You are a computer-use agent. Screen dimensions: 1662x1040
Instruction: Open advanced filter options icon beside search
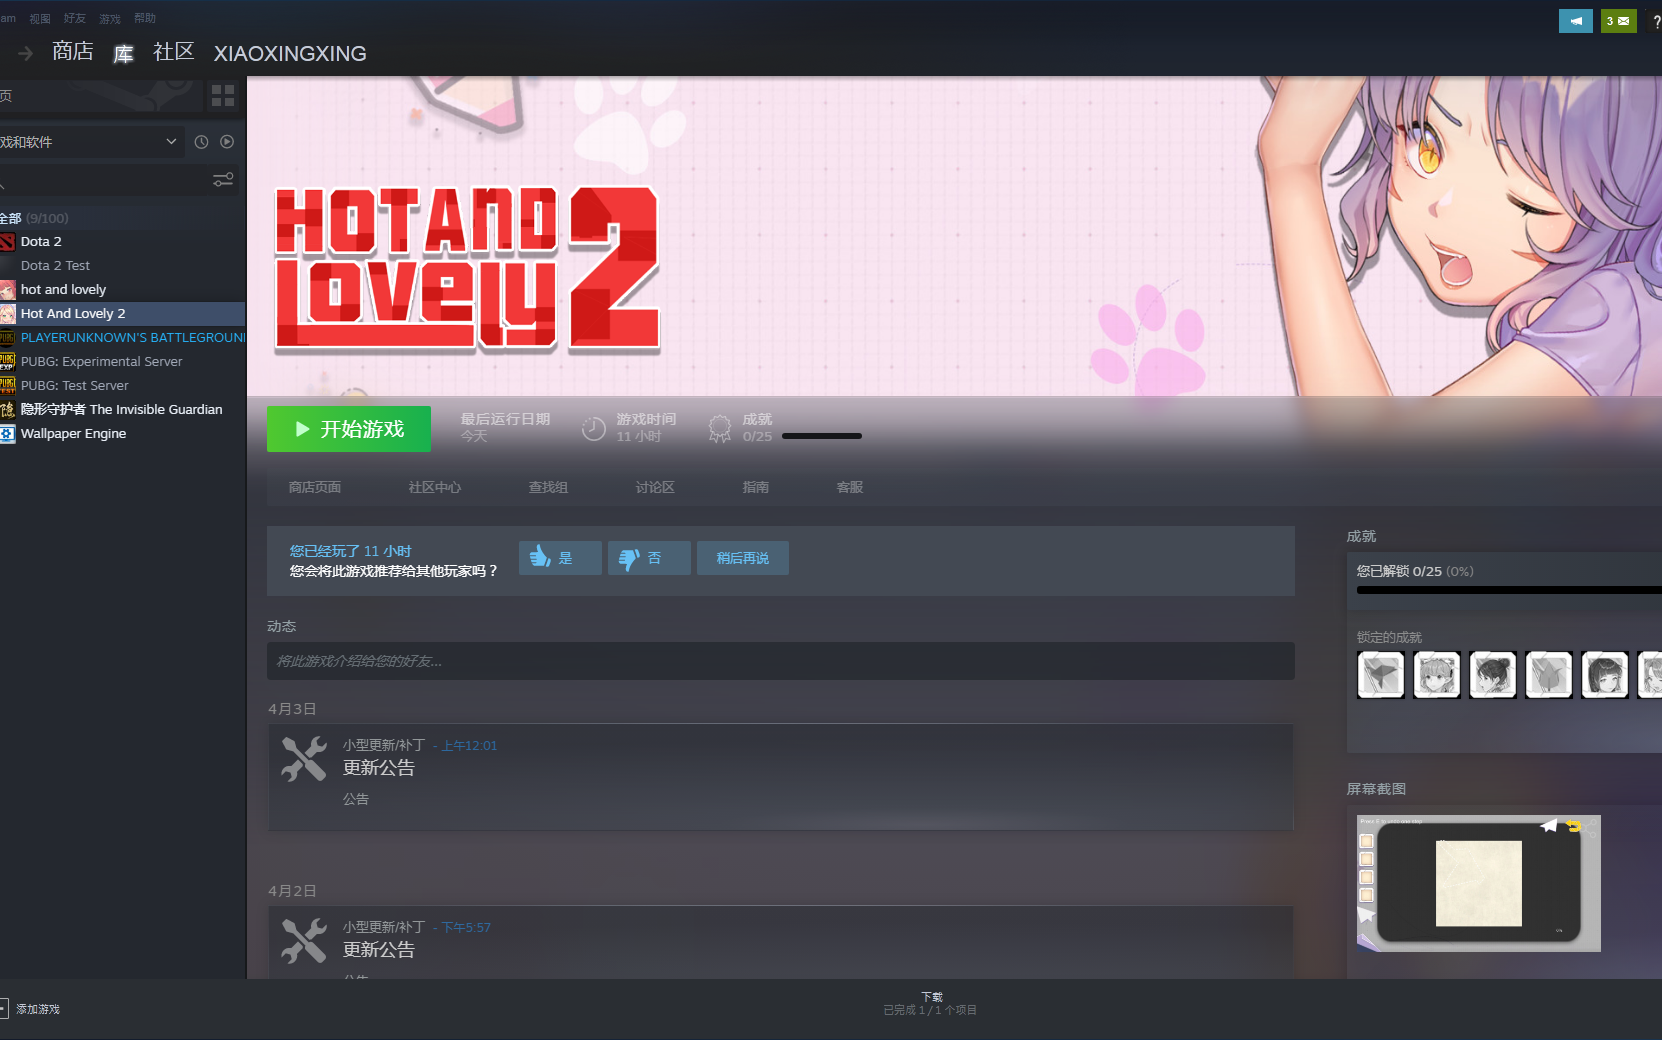222,179
